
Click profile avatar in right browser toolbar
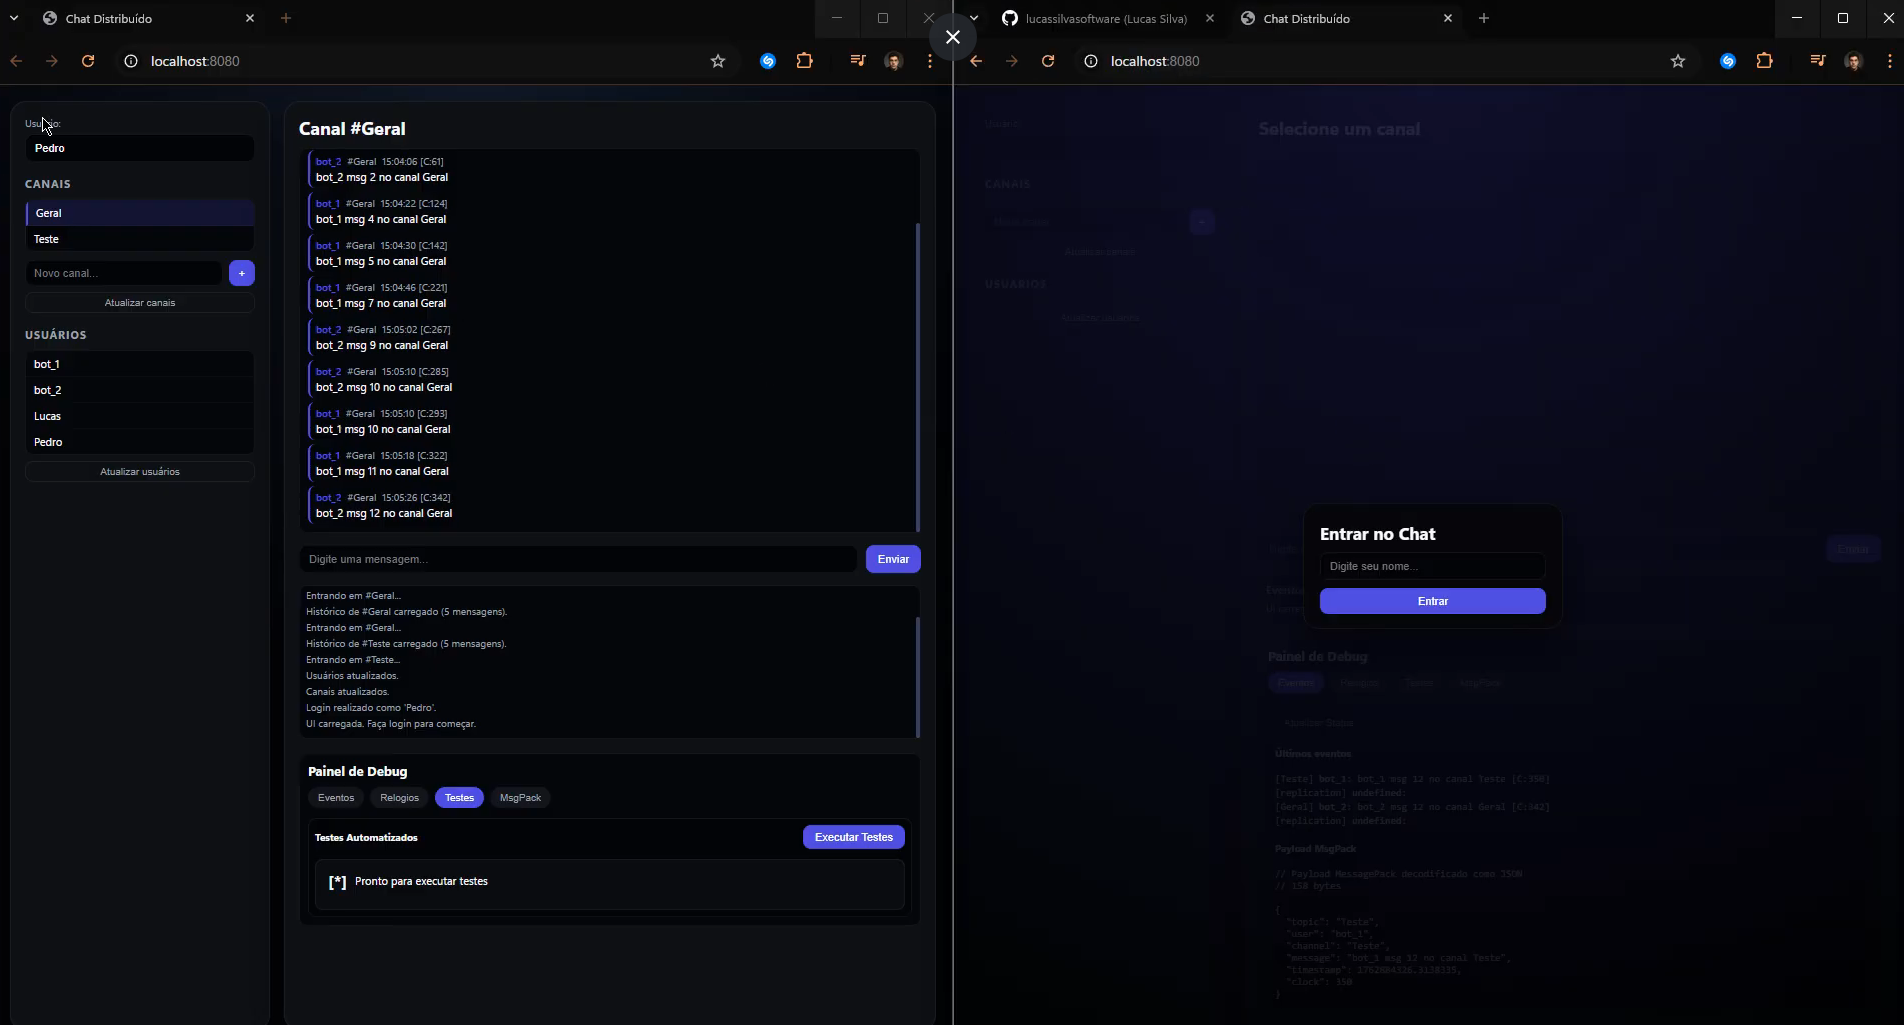pos(1853,61)
